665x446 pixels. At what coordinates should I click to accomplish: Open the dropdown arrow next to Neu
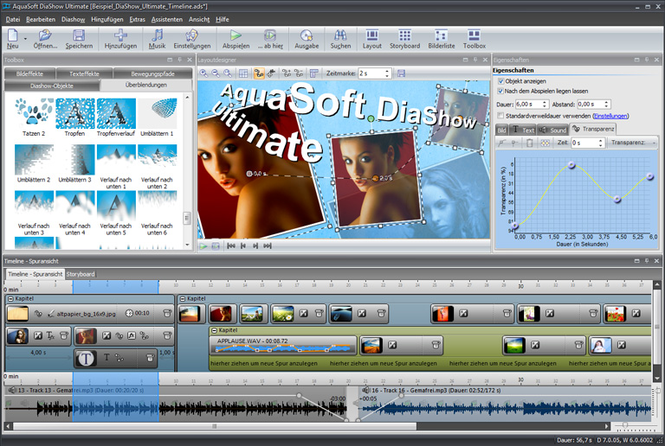tap(25, 39)
